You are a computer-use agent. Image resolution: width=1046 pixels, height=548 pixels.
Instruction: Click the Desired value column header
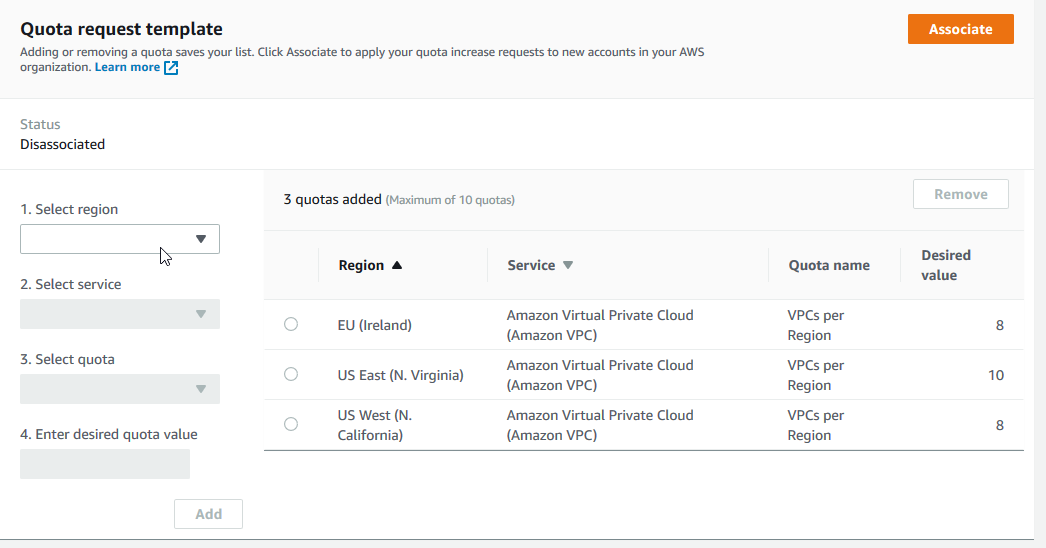(946, 265)
